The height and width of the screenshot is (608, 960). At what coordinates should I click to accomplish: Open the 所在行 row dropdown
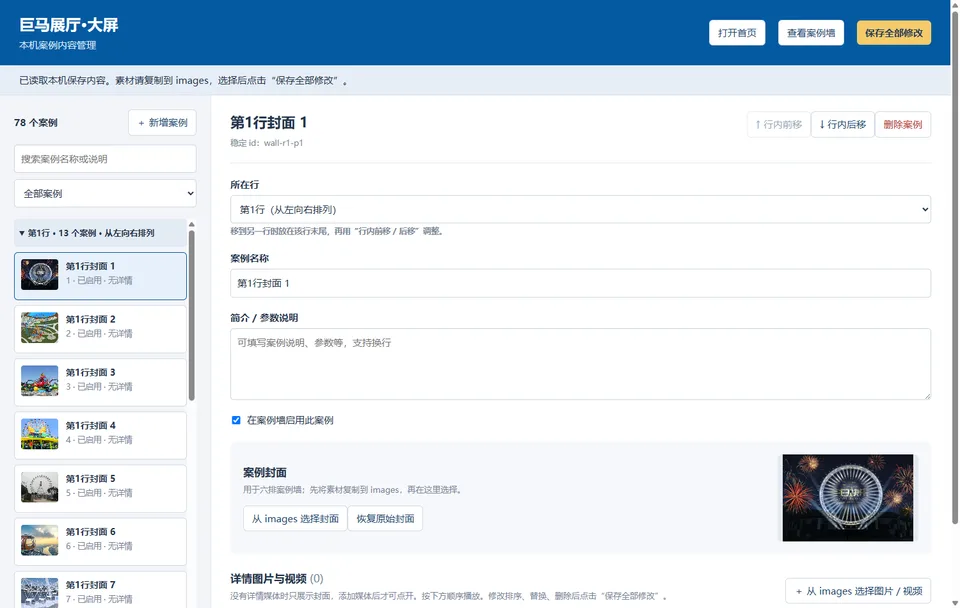point(580,209)
